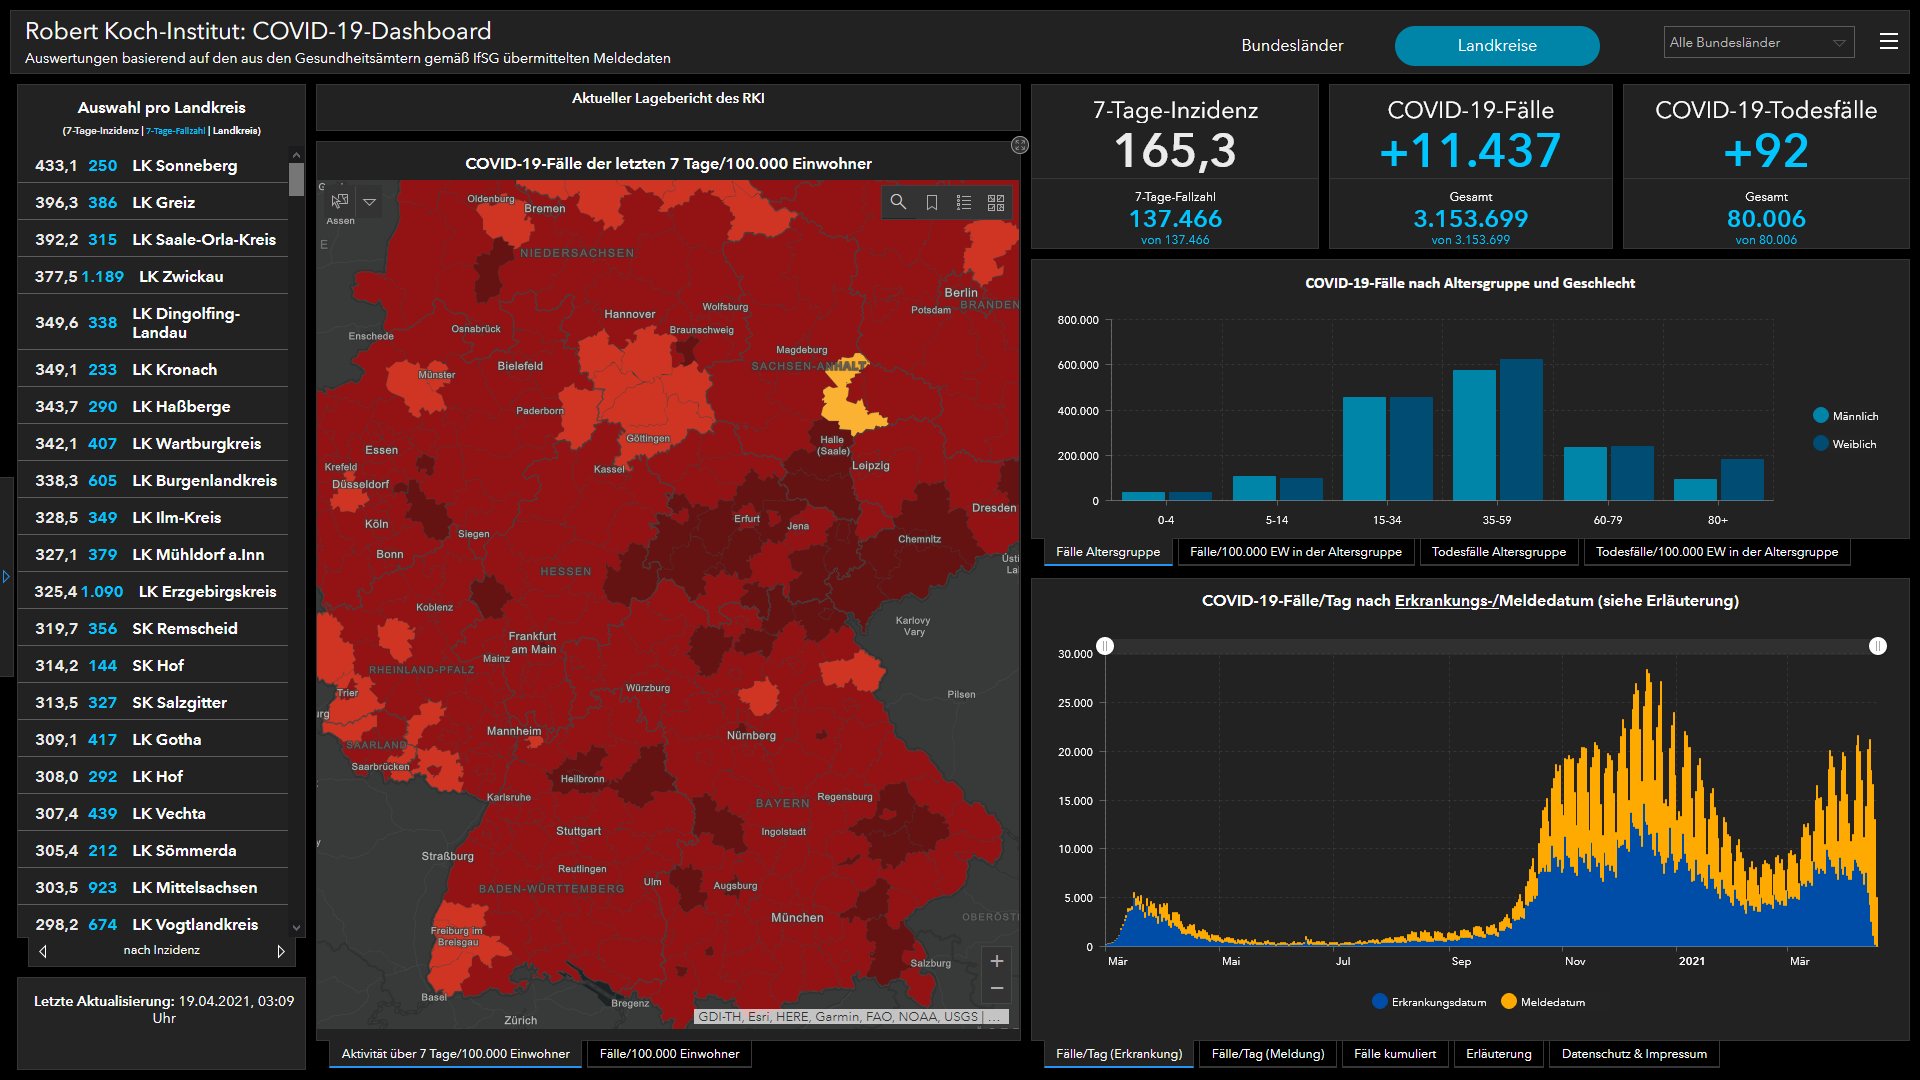
Task: Grab the left time range slider handle
Action: 1105,646
